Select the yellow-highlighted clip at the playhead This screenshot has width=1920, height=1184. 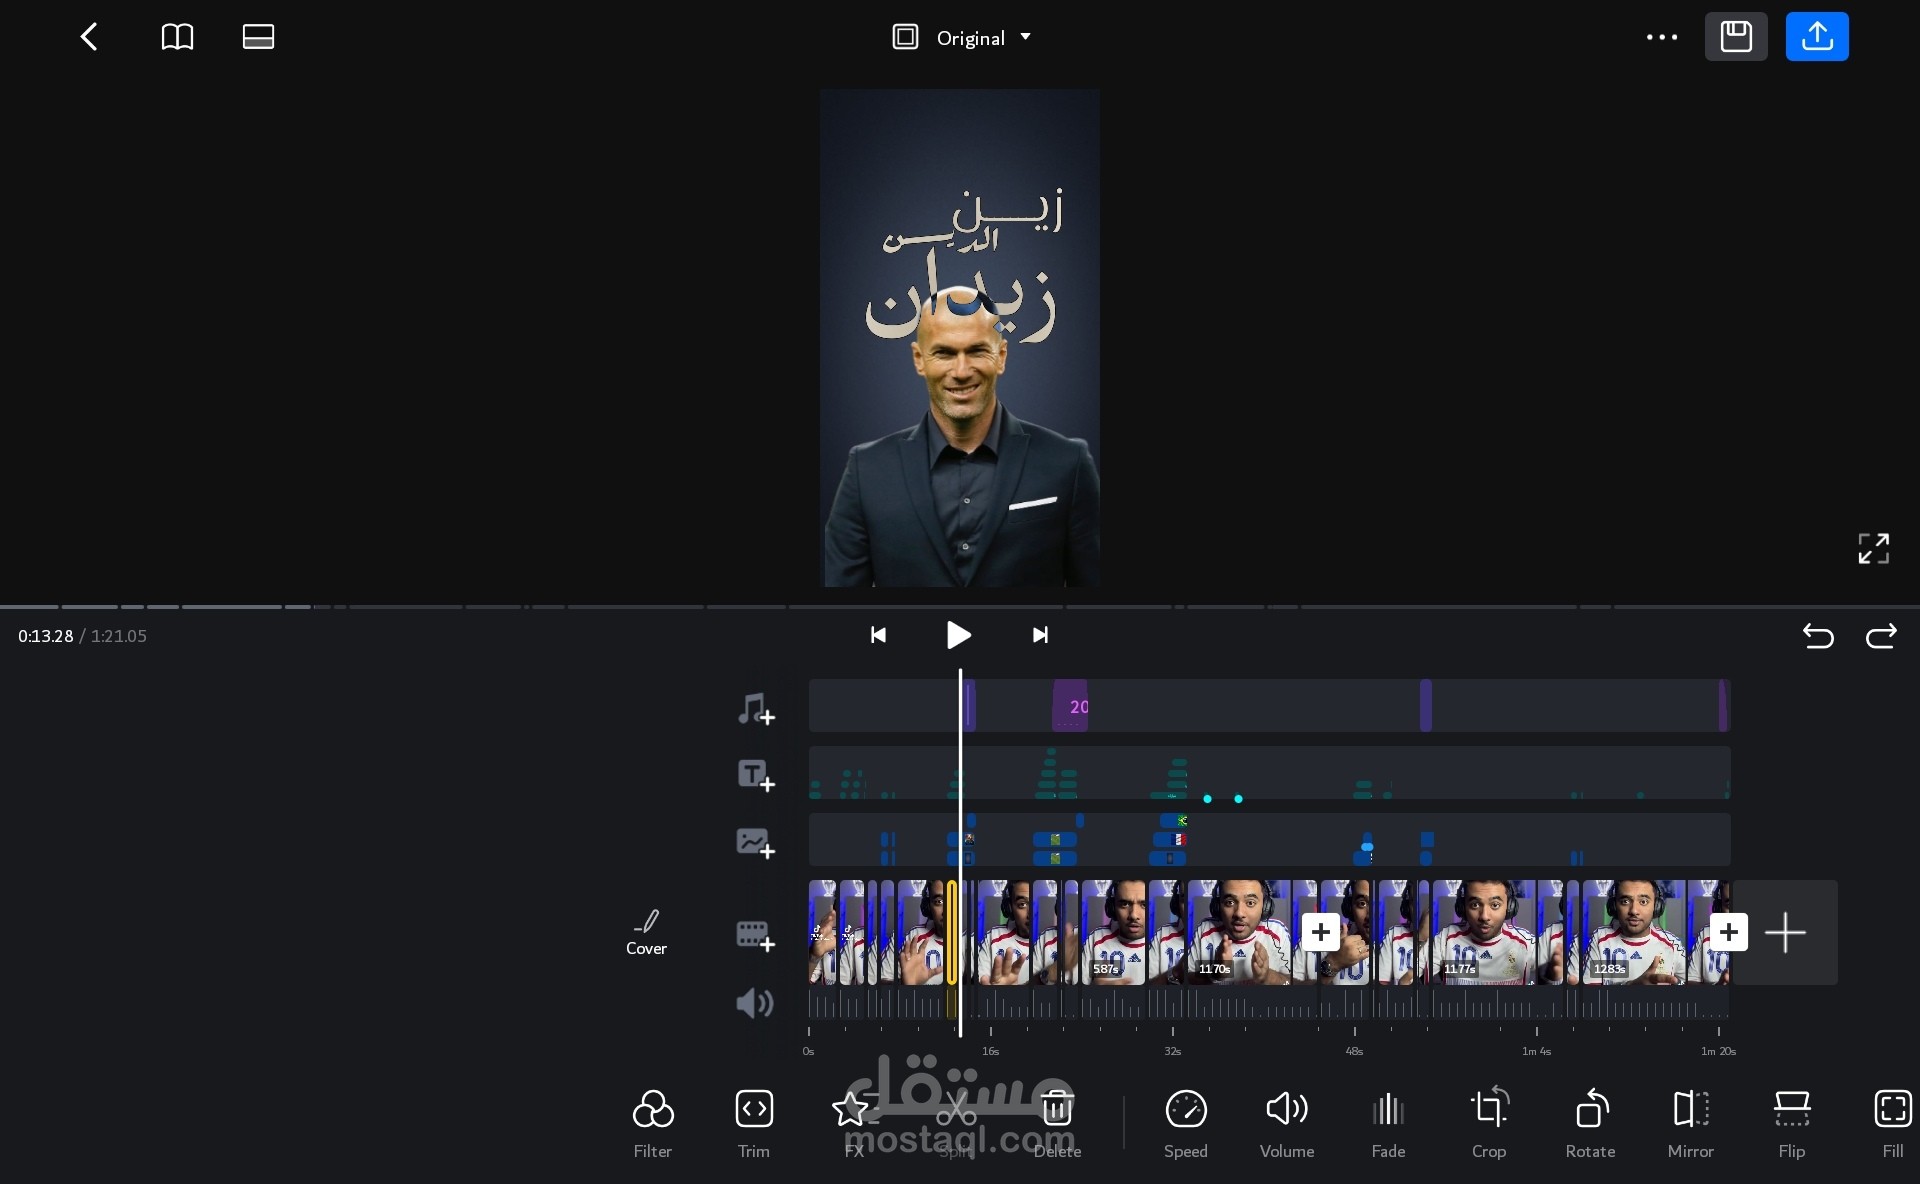[x=952, y=932]
